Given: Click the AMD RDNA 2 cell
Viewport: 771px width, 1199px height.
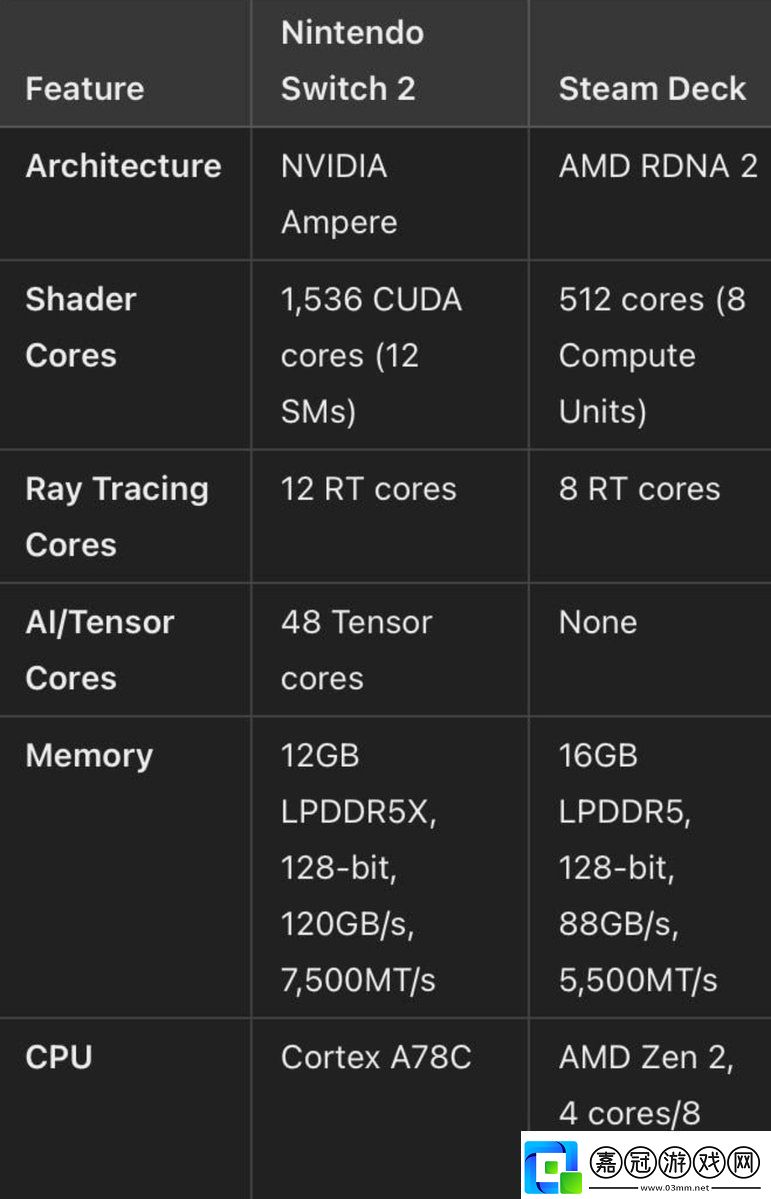Looking at the screenshot, I should click(x=658, y=166).
